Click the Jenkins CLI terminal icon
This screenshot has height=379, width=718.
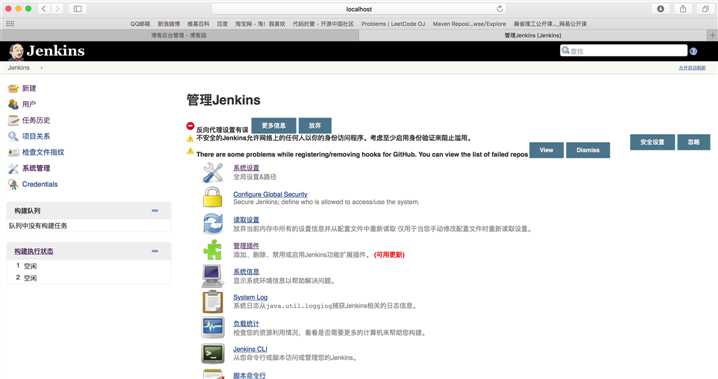[x=213, y=353]
